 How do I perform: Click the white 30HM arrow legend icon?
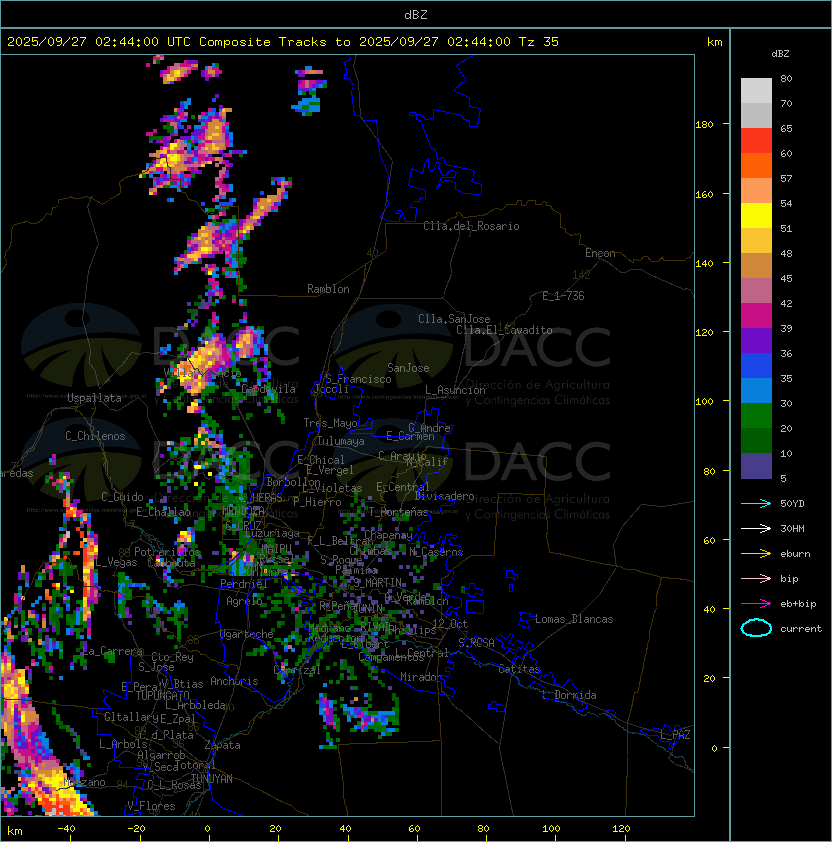pos(756,528)
